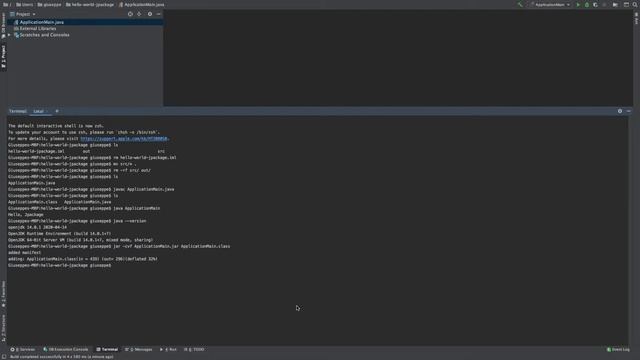Viewport: 640px width, 360px height.
Task: Click the expand/collapse all icon in Project panel
Action: (139, 14)
